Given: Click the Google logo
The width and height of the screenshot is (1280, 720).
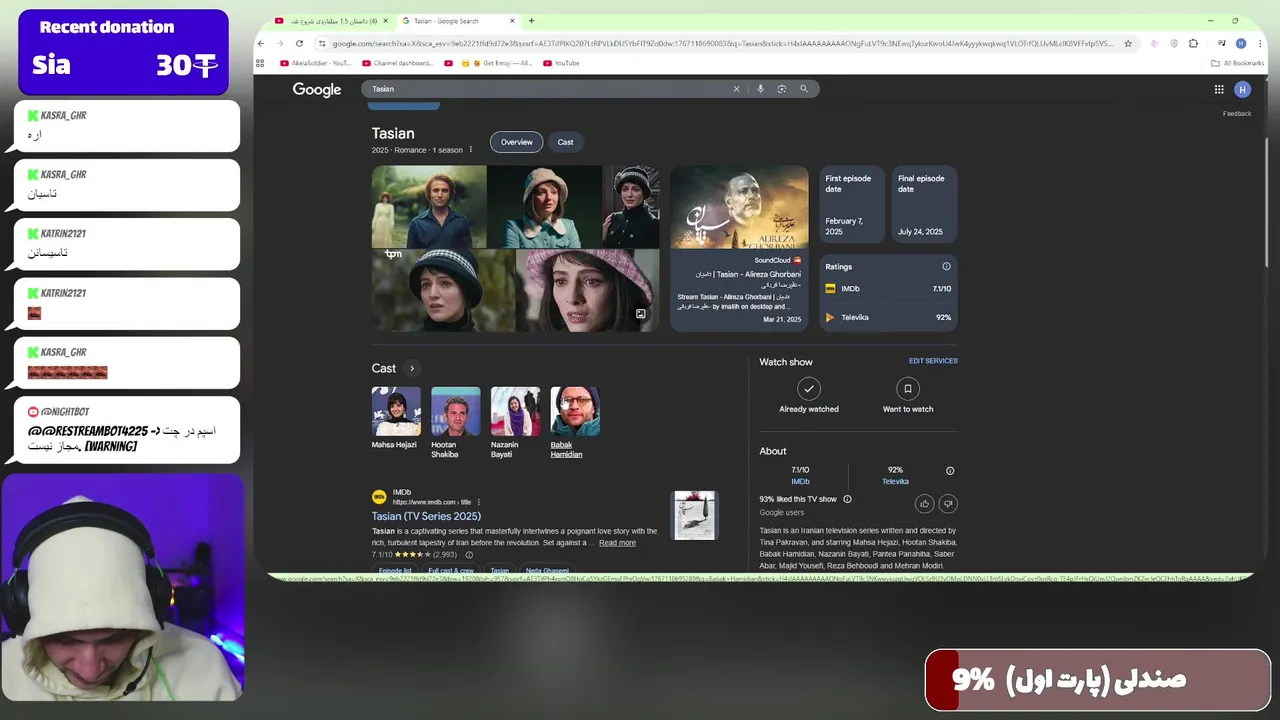Looking at the screenshot, I should click(317, 90).
